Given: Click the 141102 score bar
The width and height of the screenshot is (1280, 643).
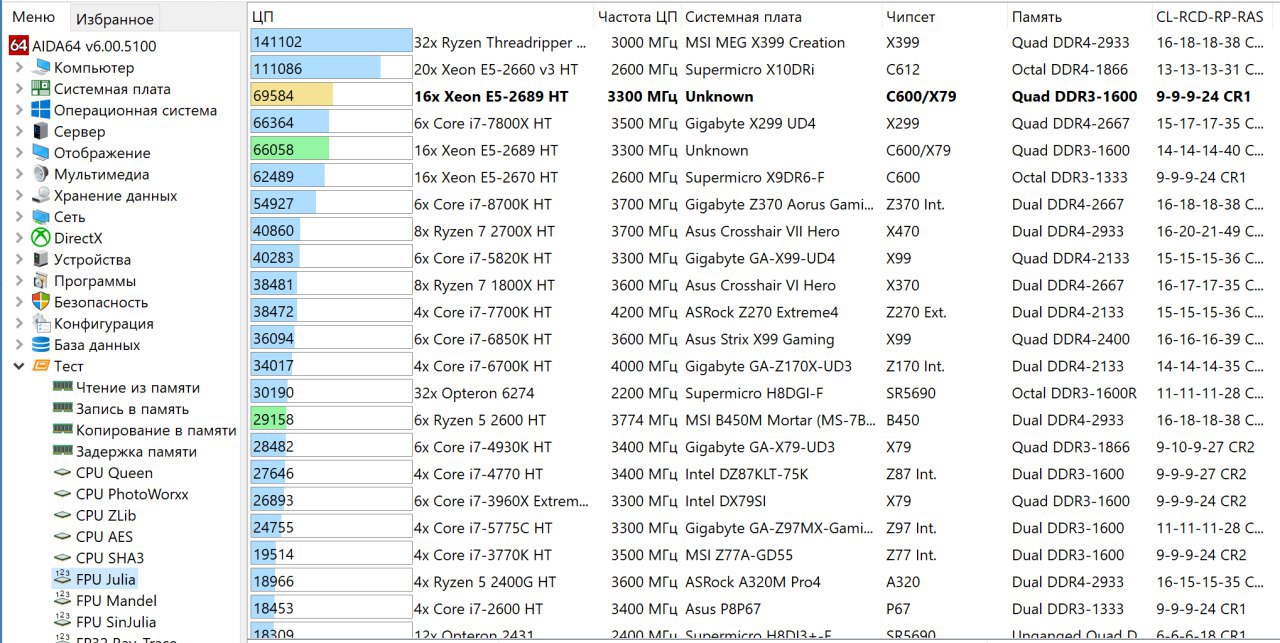Looking at the screenshot, I should pyautogui.click(x=330, y=43).
